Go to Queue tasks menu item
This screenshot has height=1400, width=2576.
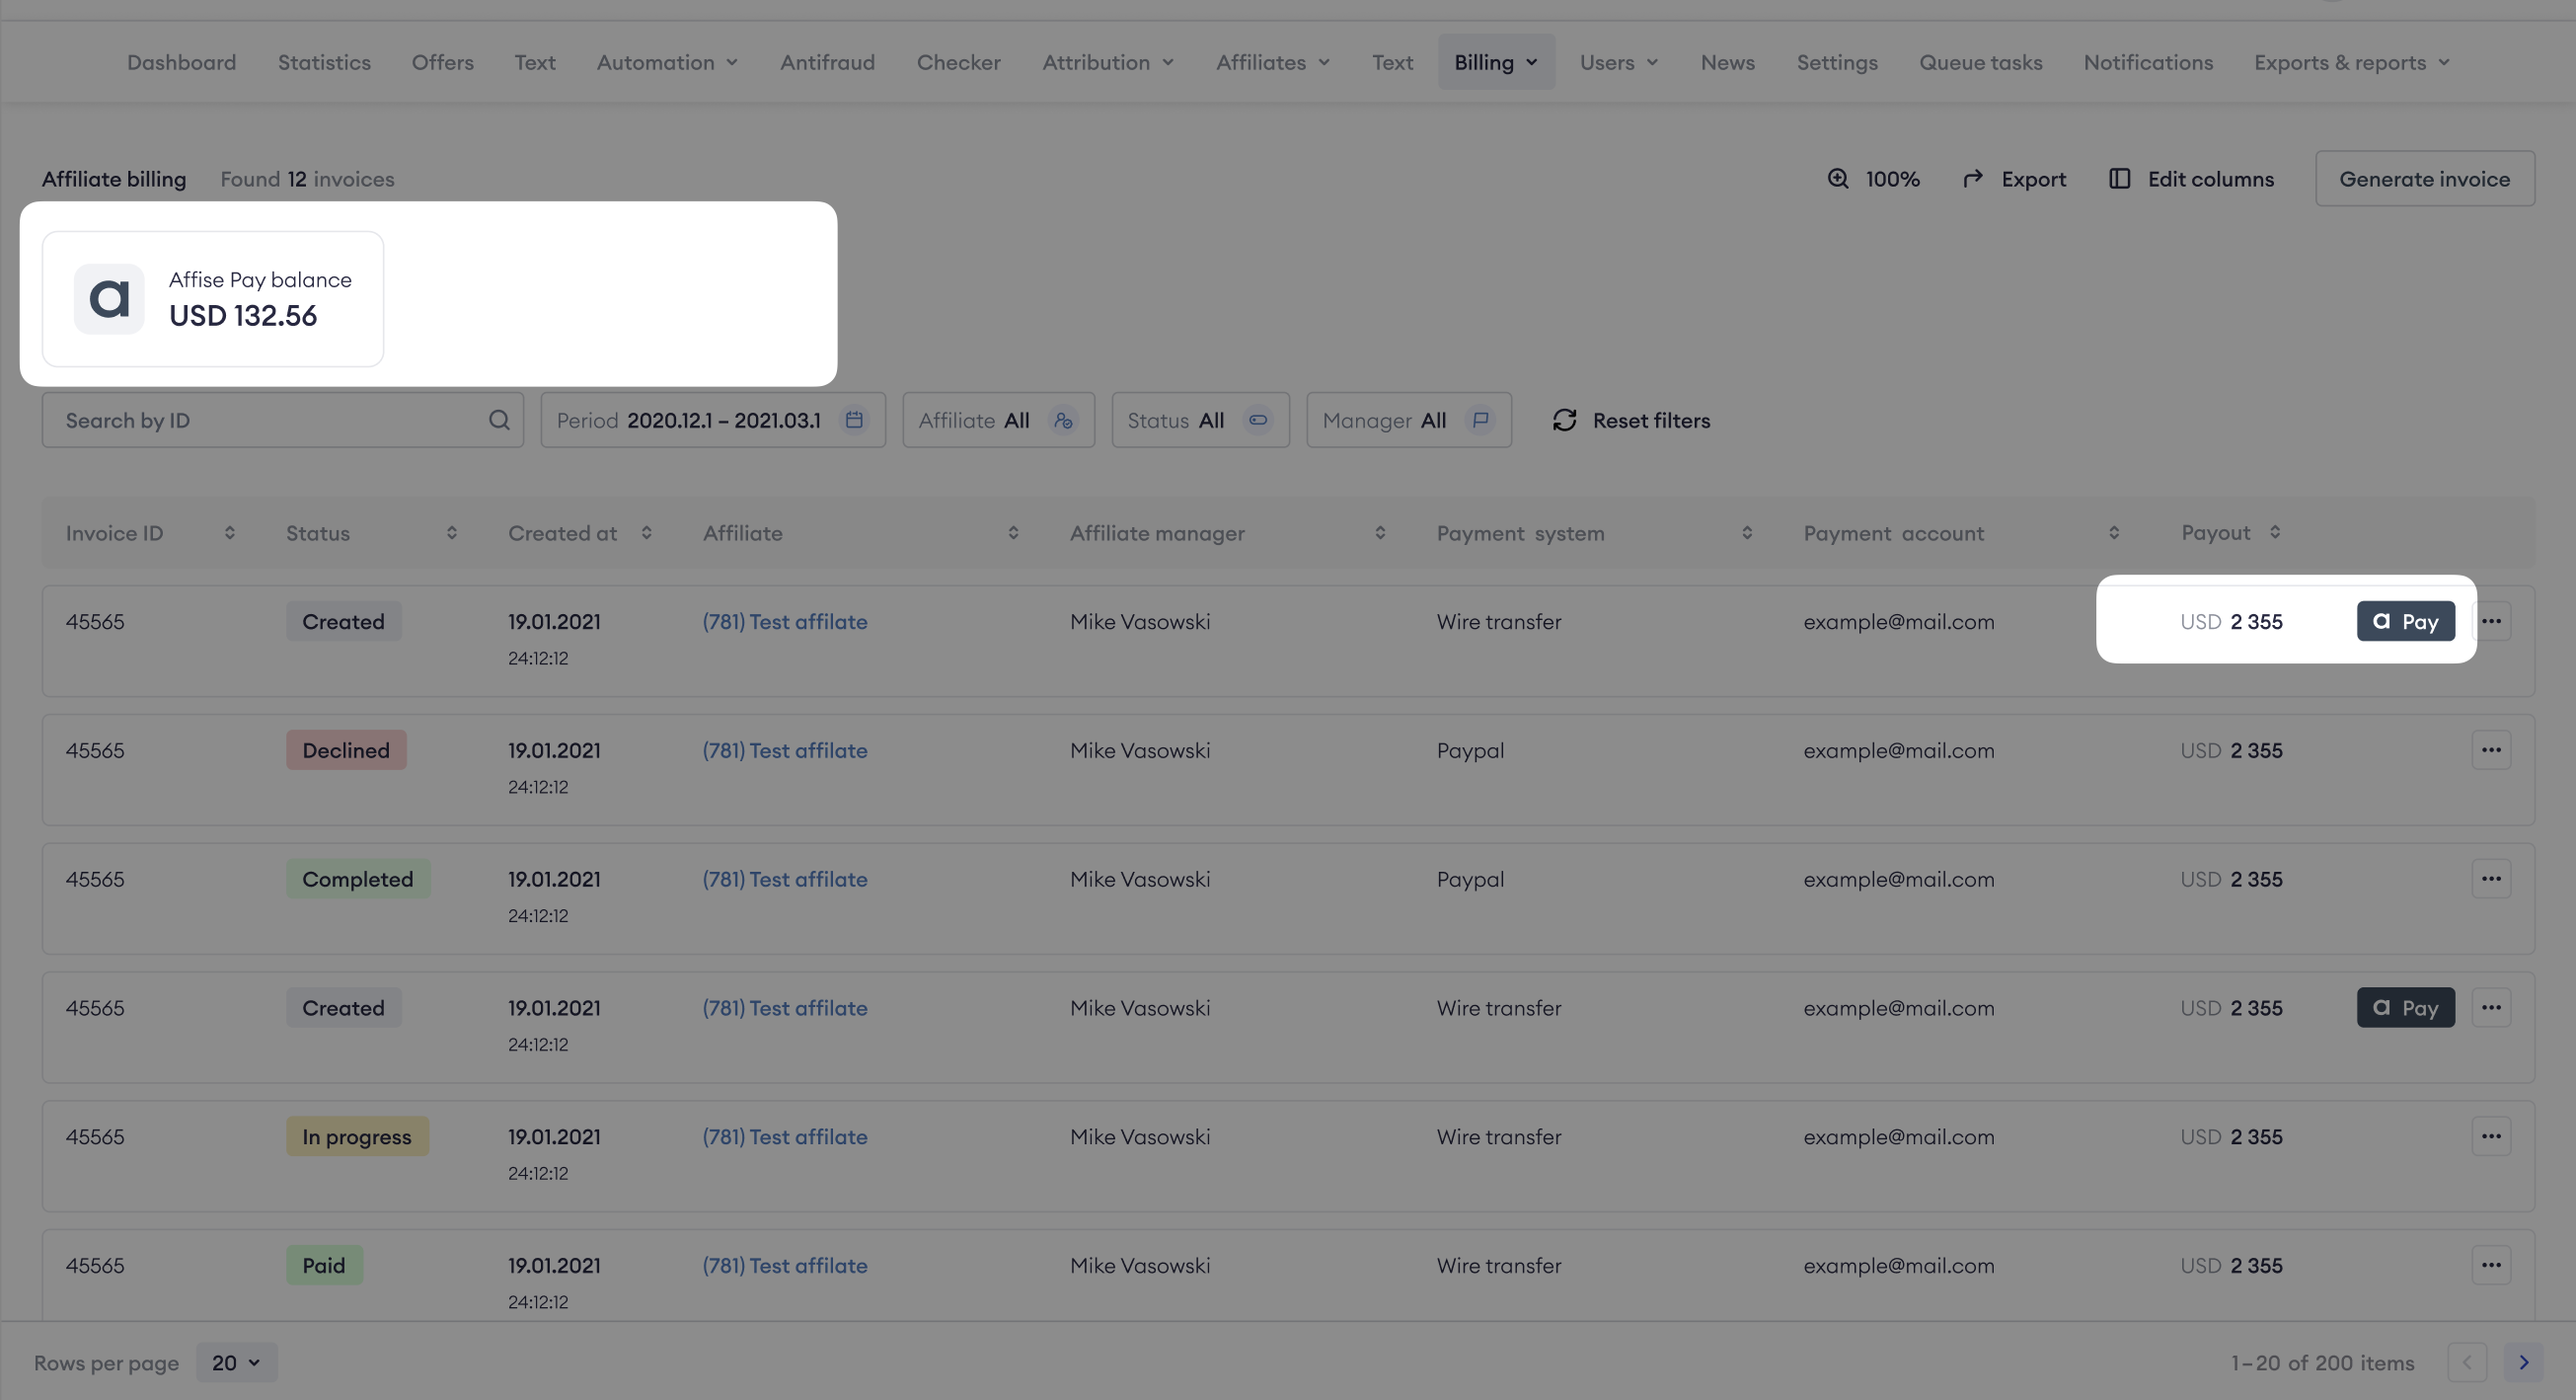[x=1980, y=62]
